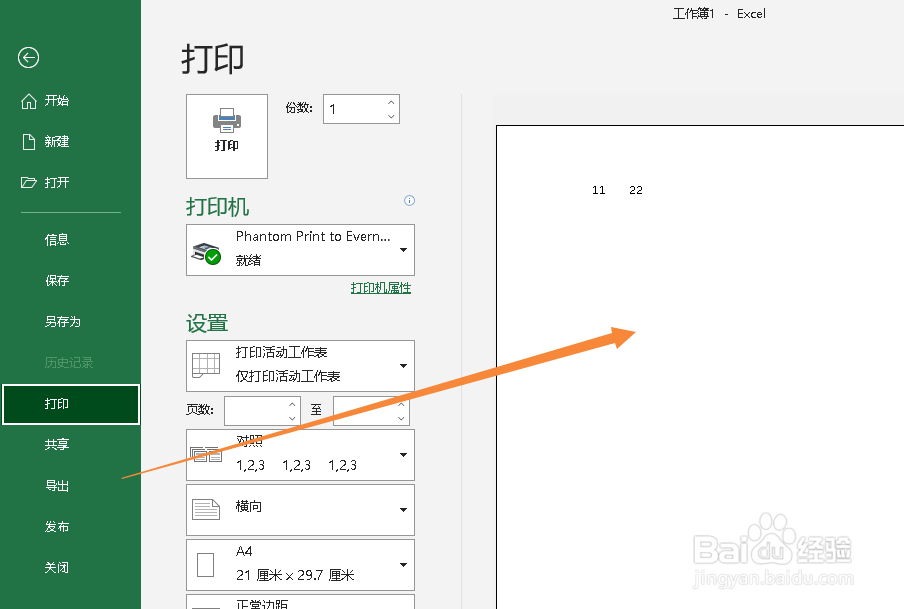The image size is (904, 609).
Task: Decrease start page with down arrow spinner
Action: (293, 417)
